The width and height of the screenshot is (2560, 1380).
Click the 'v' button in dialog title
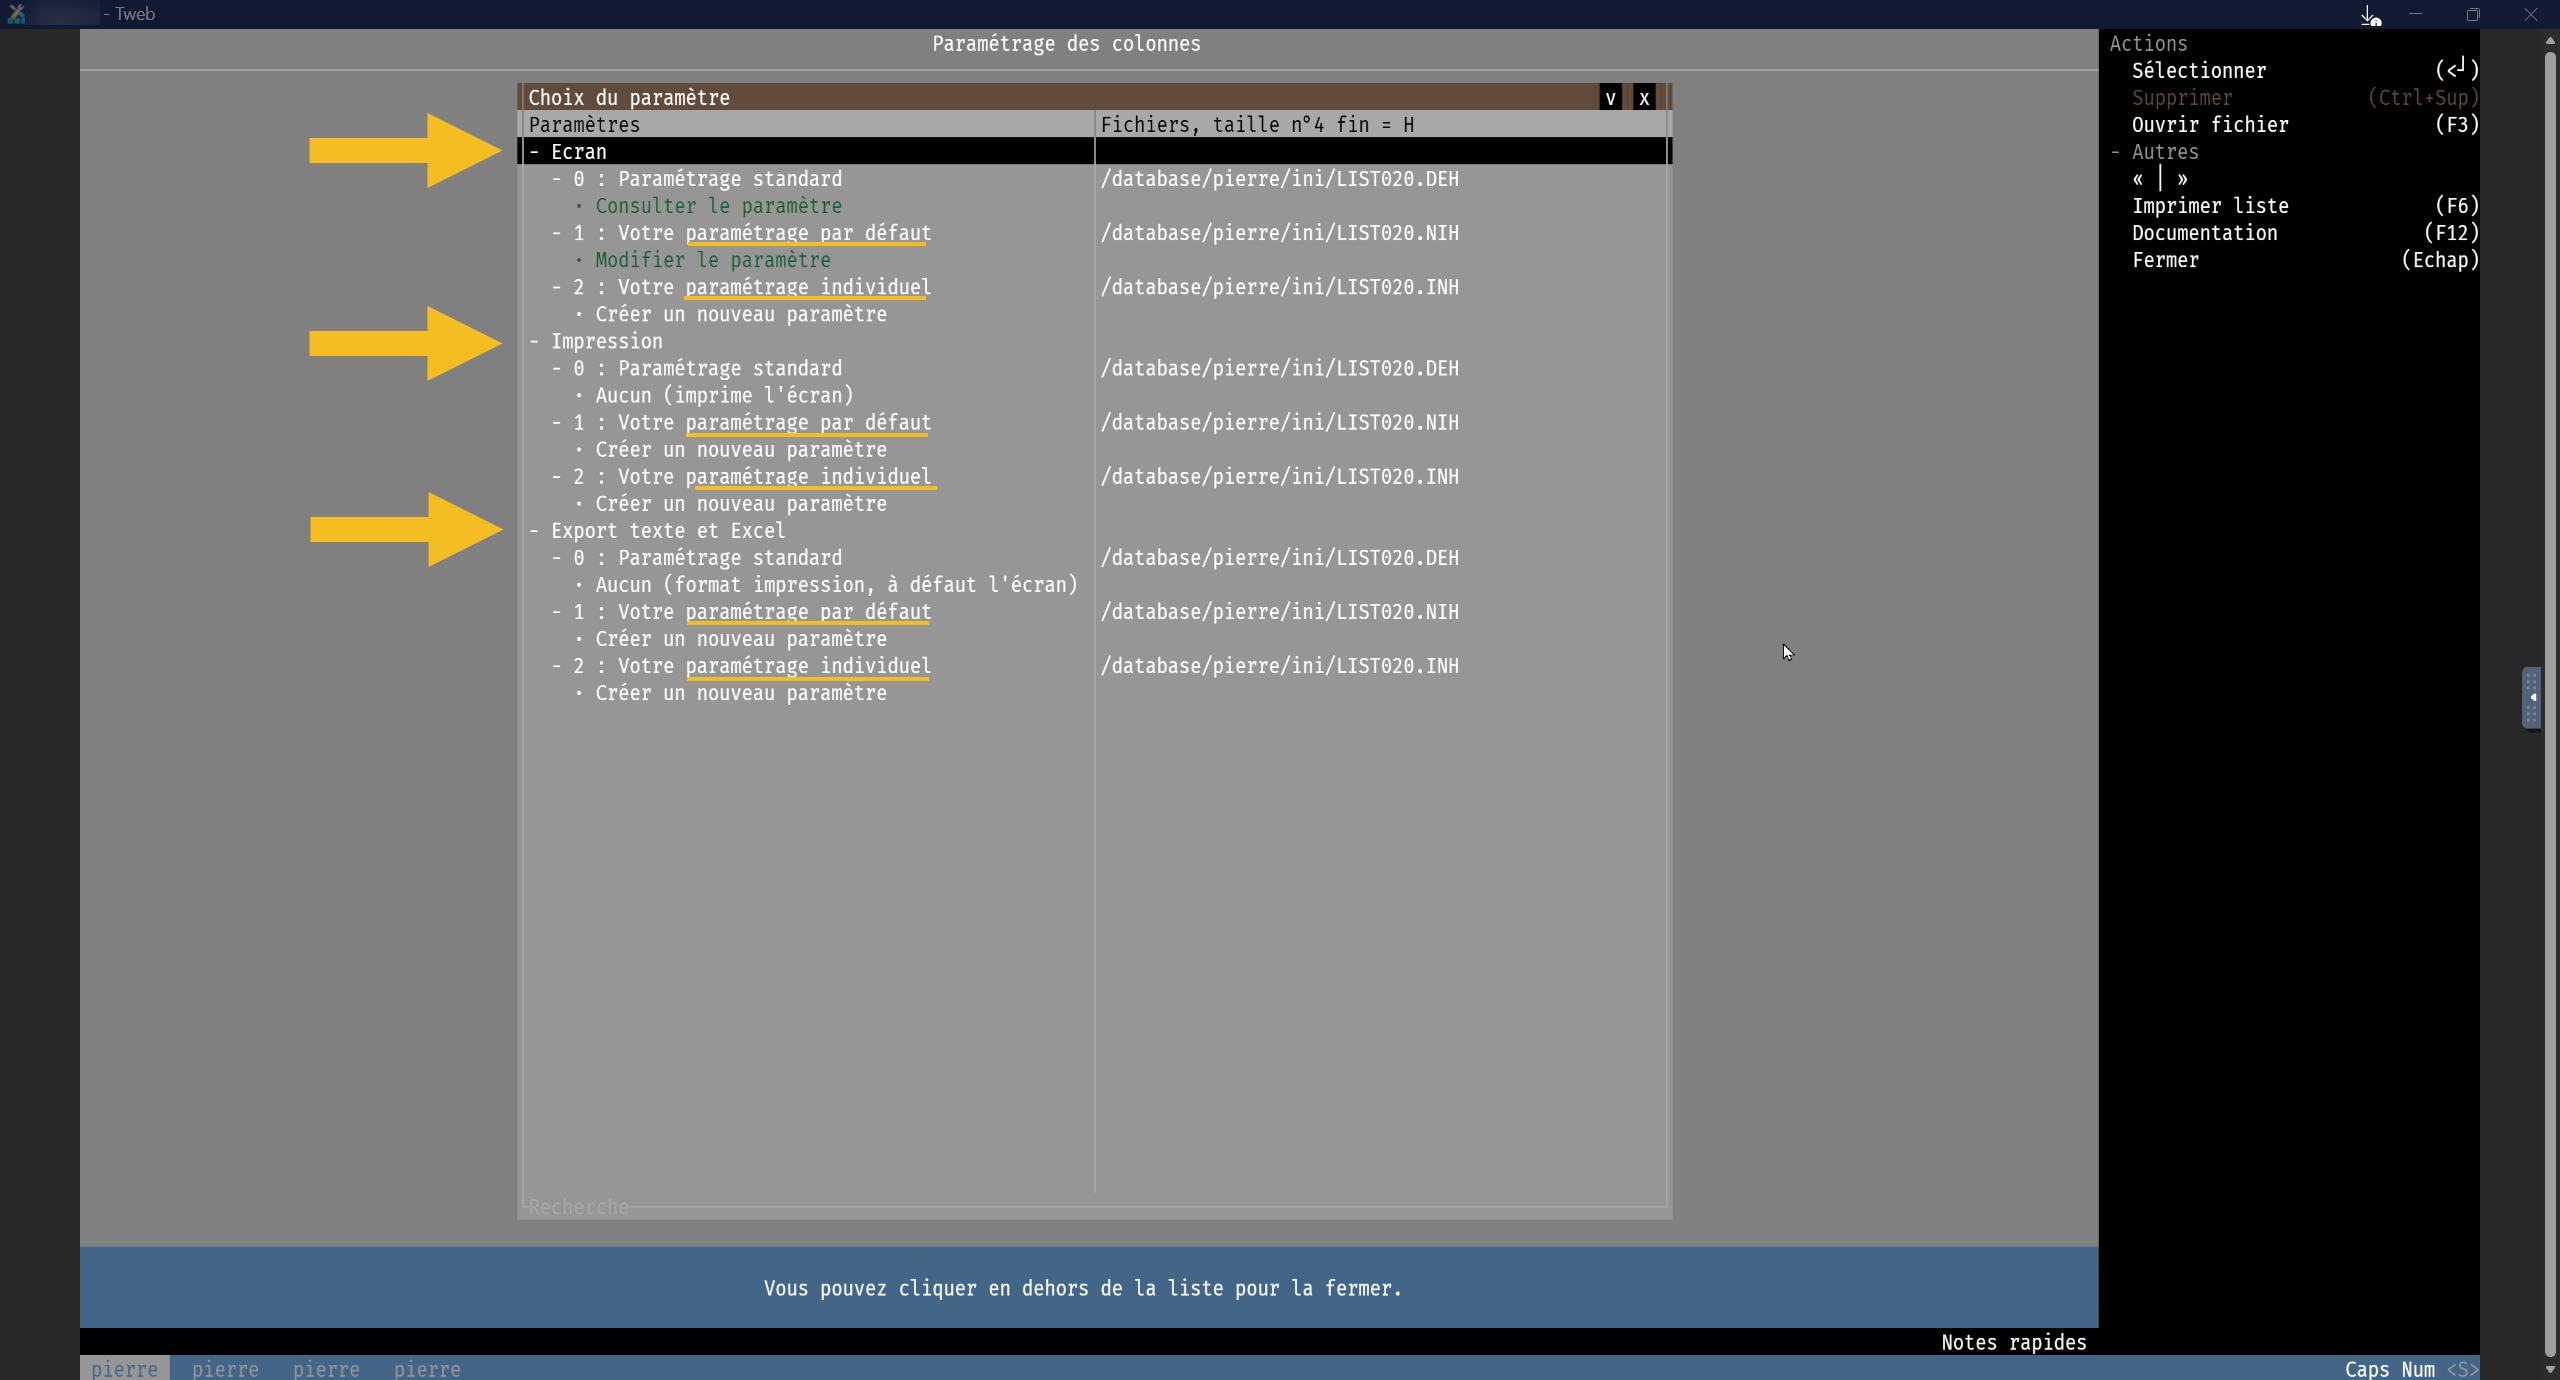[x=1610, y=98]
